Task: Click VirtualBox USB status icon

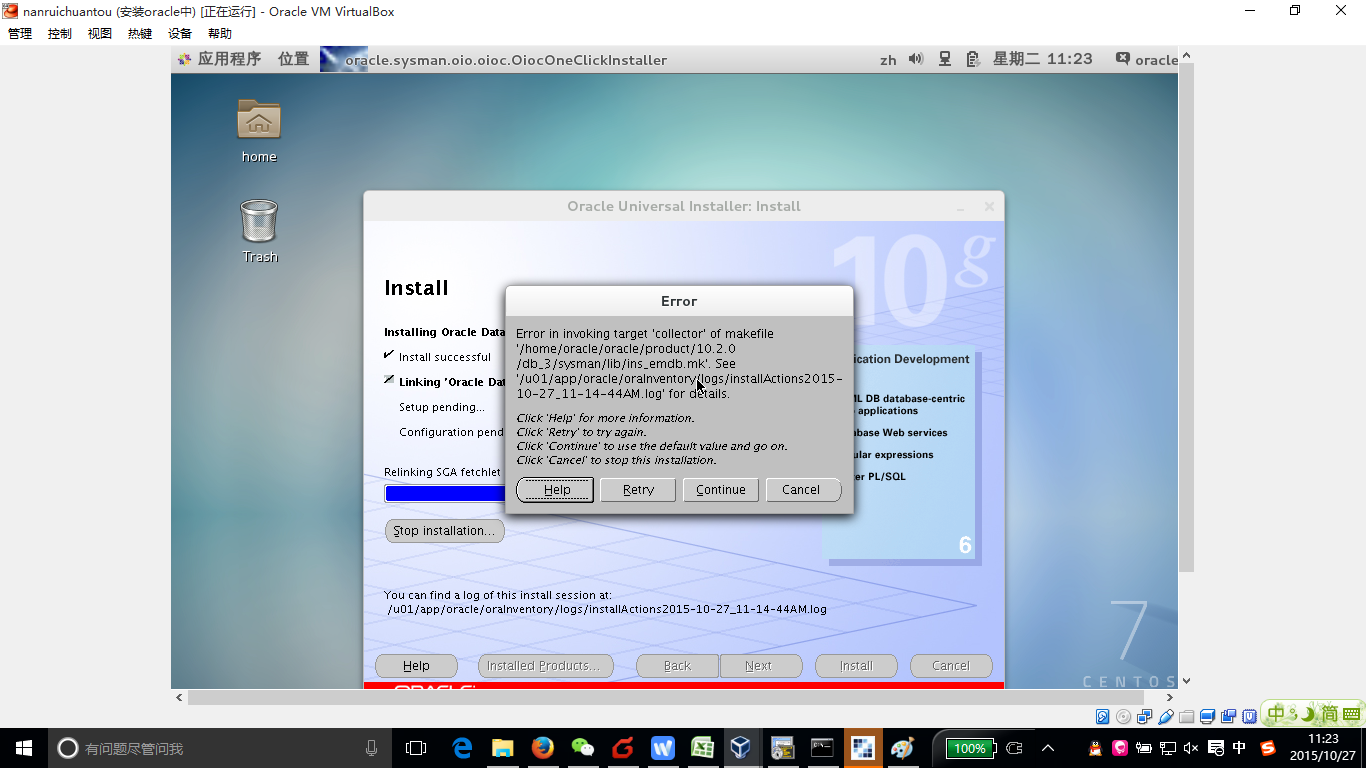Action: (x=1165, y=717)
